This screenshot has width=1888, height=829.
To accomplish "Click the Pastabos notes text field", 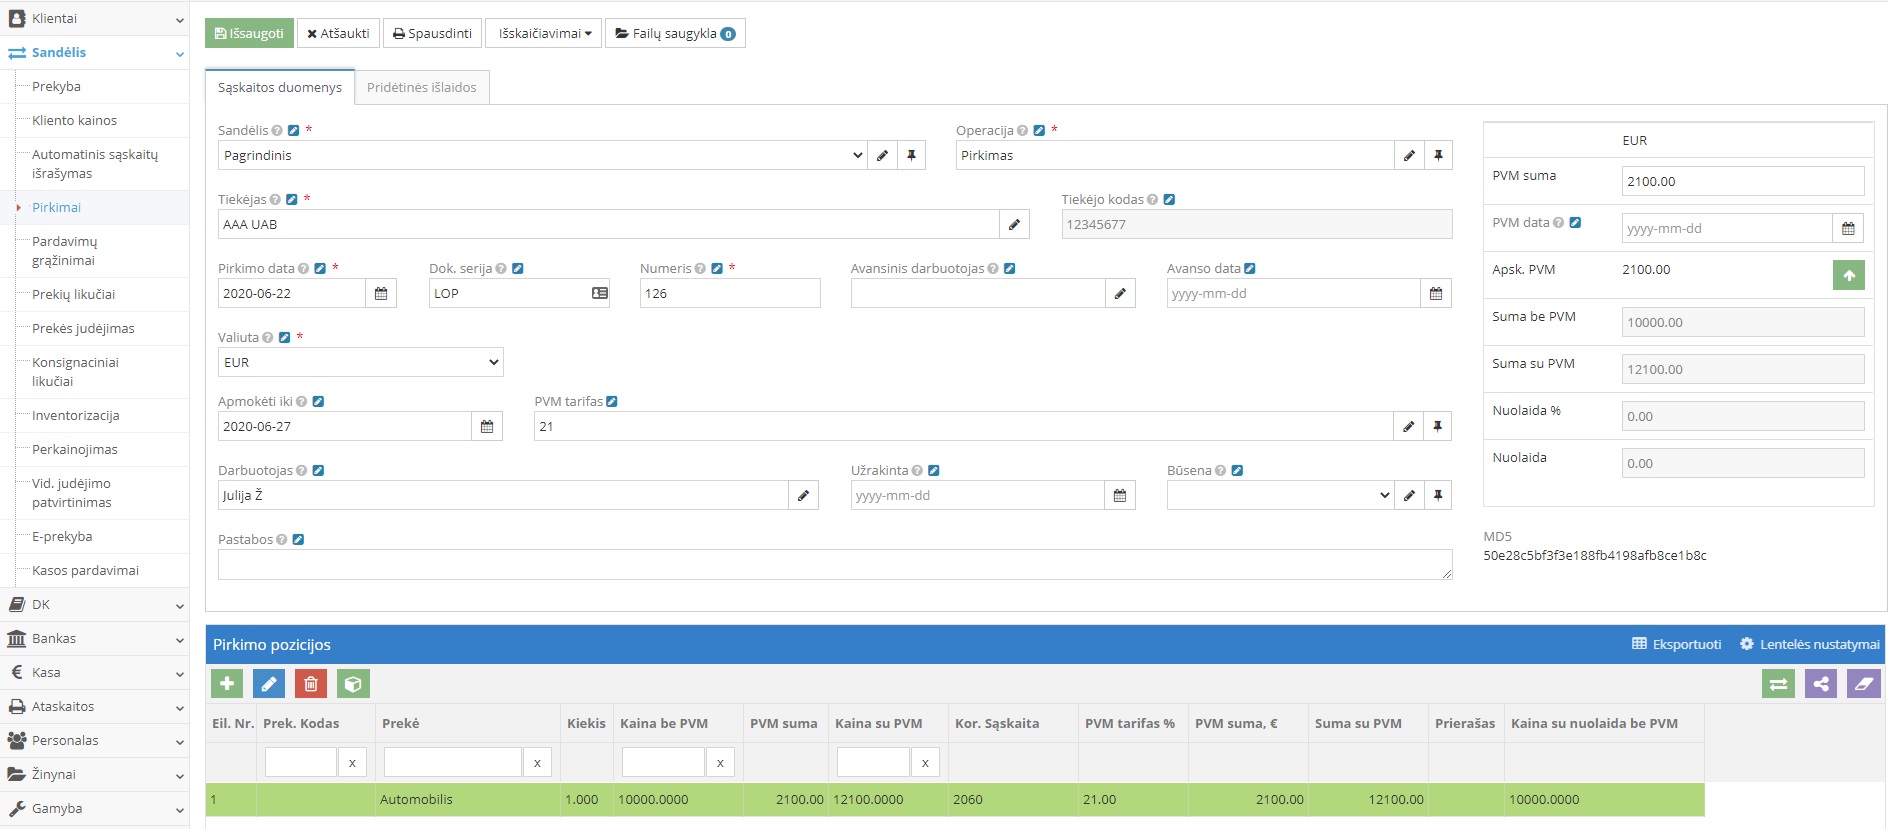I will 834,565.
